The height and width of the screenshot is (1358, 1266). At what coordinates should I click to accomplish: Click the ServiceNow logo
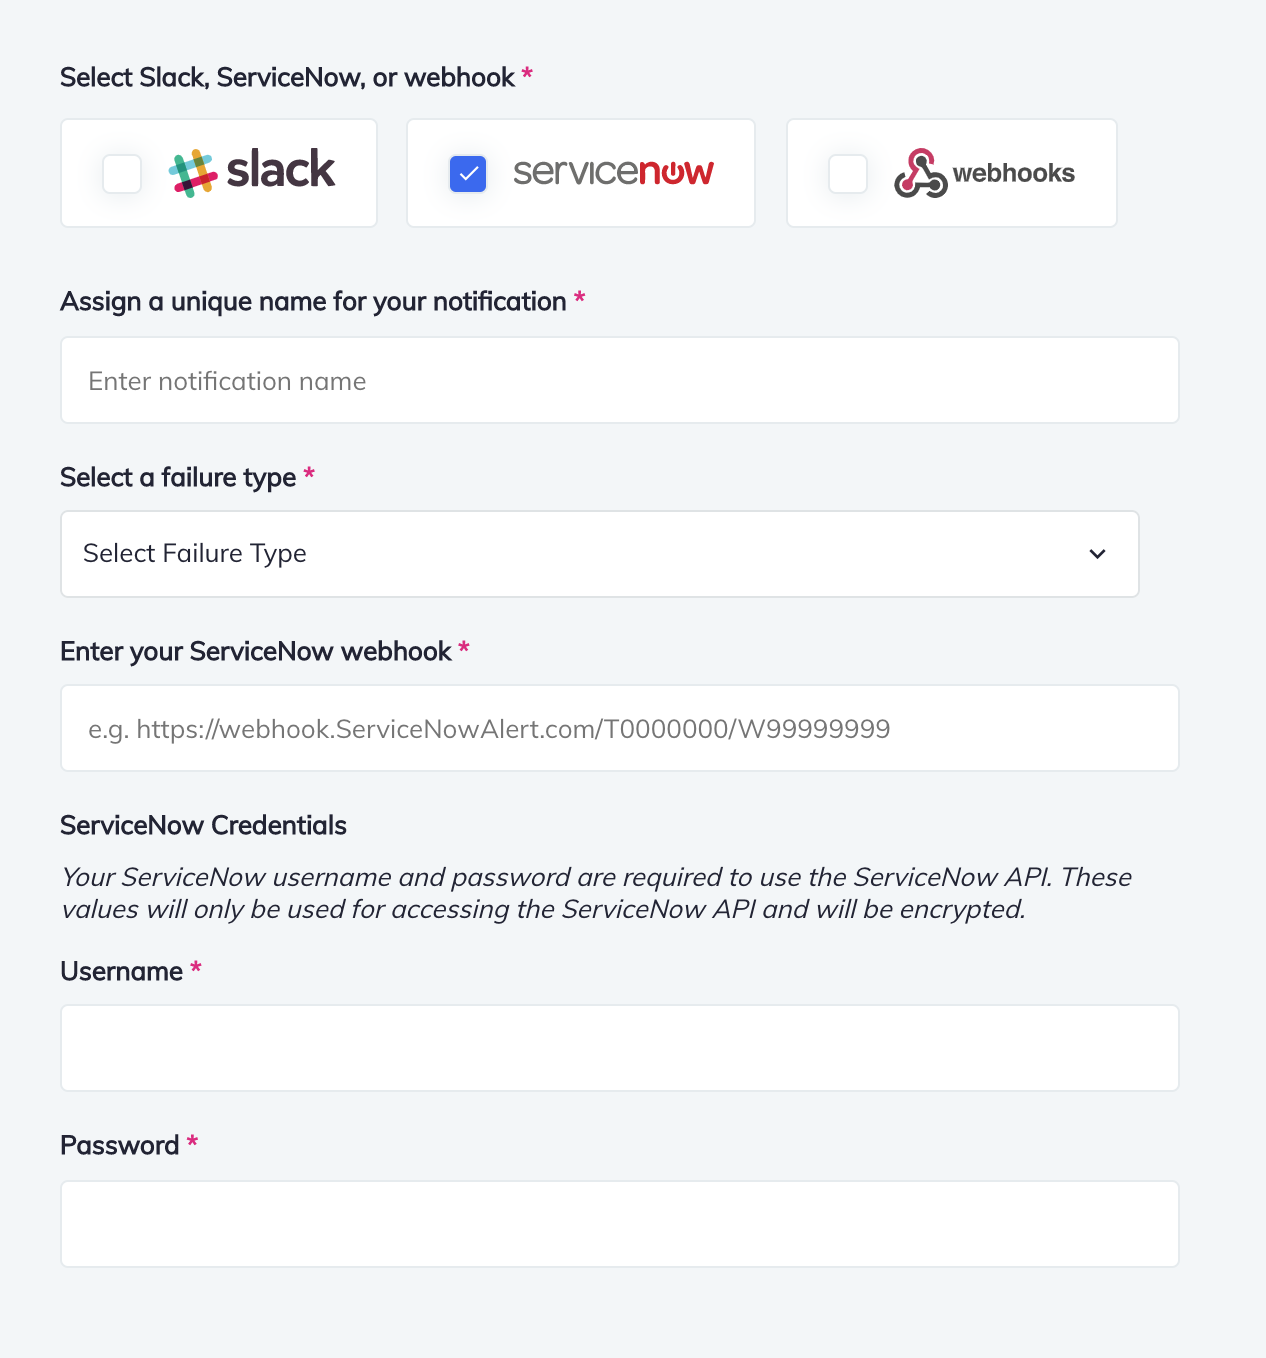[x=613, y=172]
